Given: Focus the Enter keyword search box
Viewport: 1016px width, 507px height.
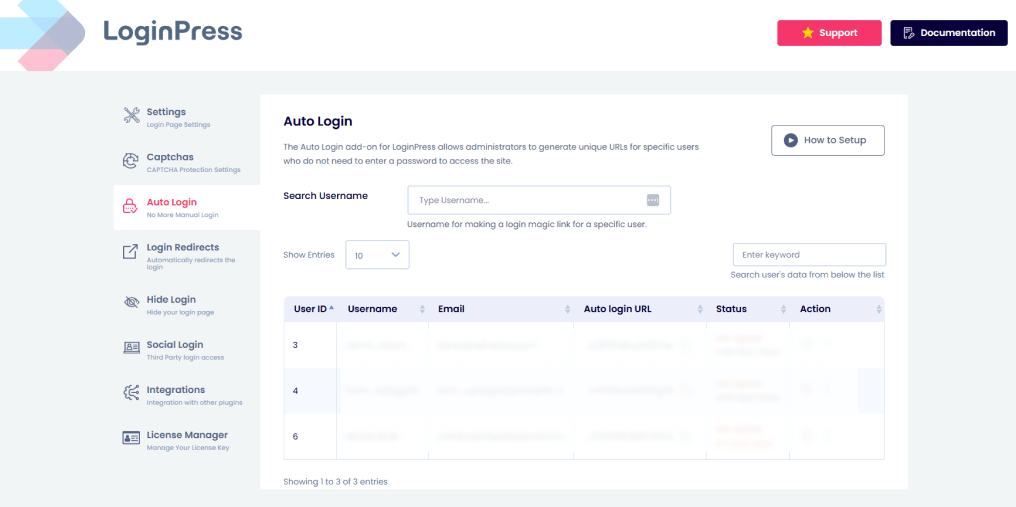Looking at the screenshot, I should [x=809, y=255].
